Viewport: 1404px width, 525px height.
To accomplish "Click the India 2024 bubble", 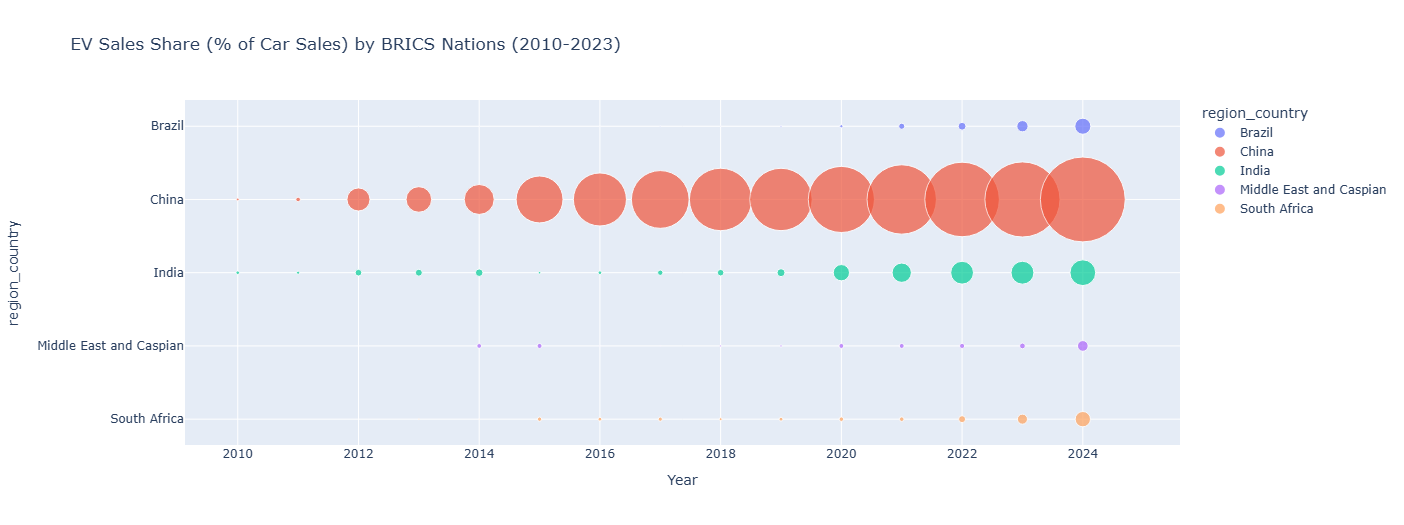I will 1082,272.
